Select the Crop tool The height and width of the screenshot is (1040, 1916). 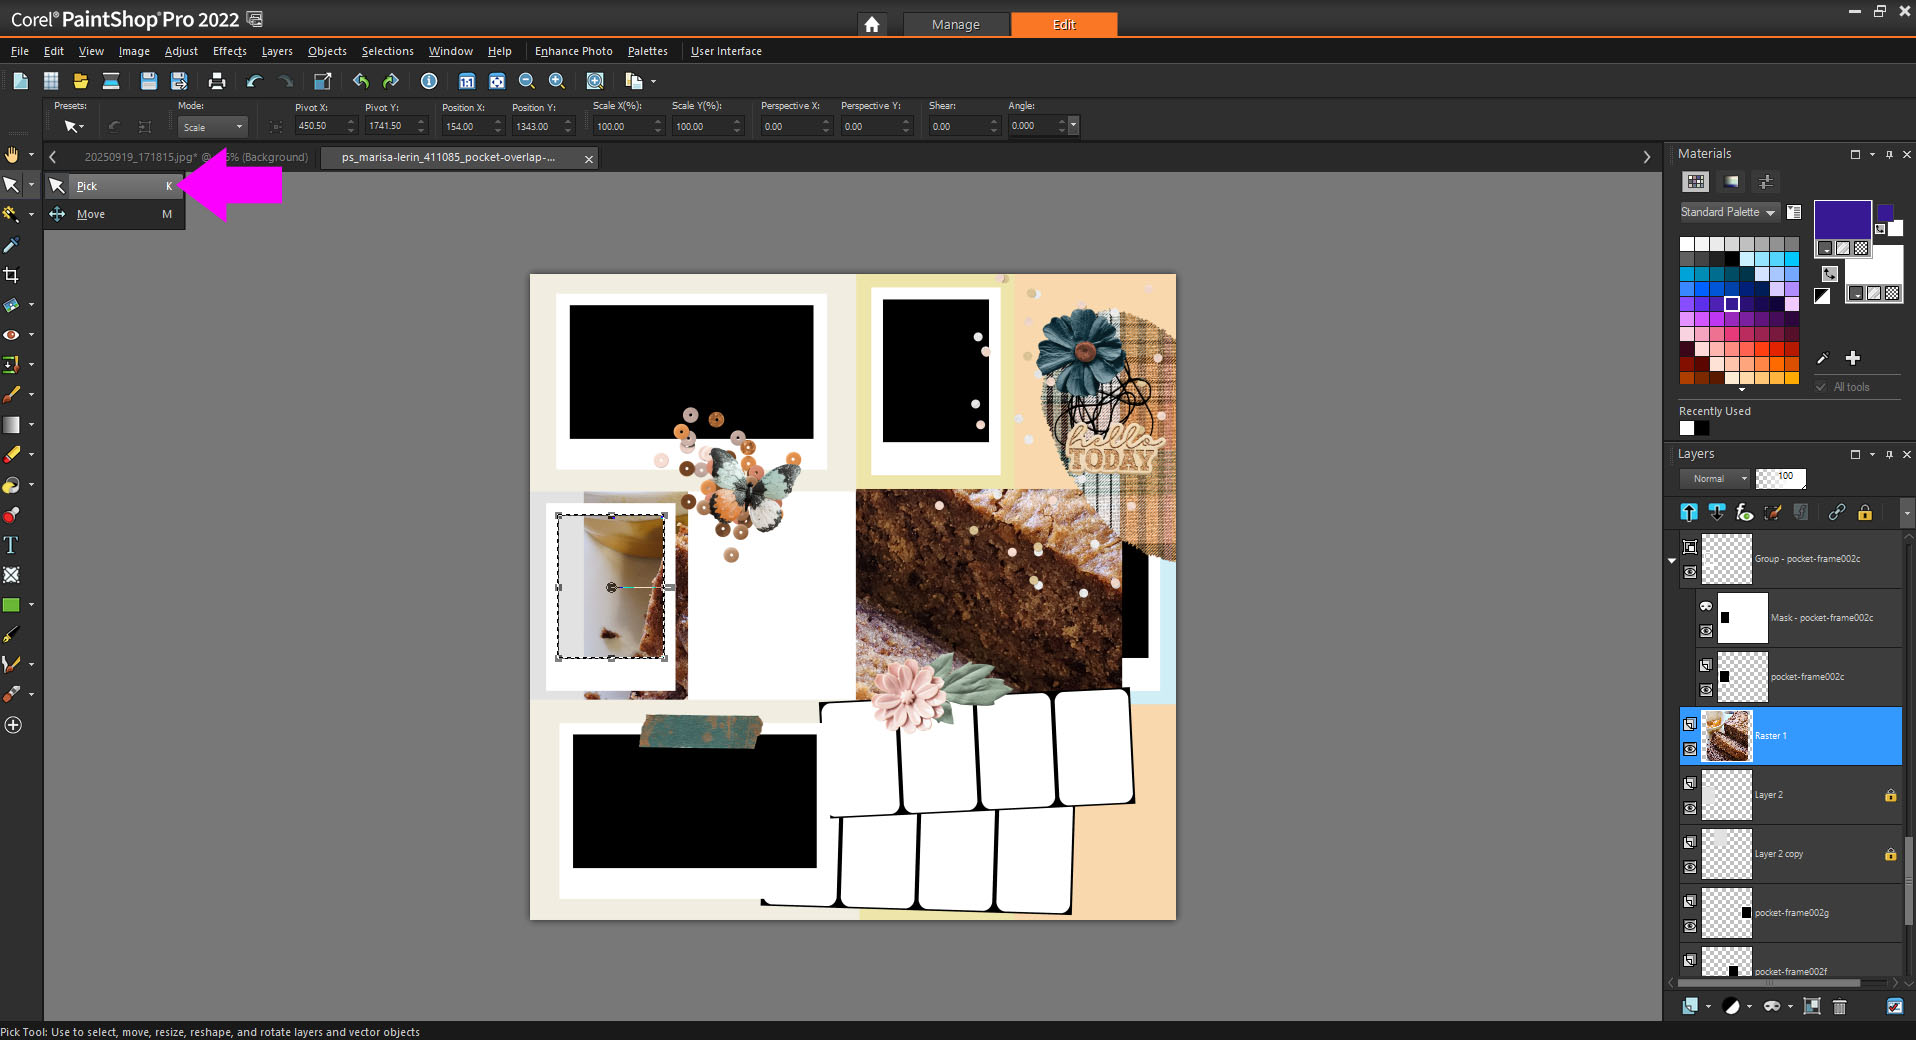coord(11,275)
